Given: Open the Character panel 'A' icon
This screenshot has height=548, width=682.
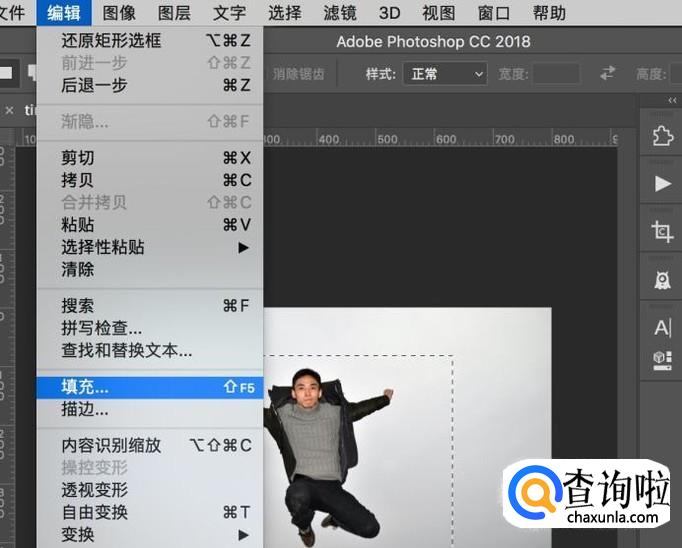Looking at the screenshot, I should [662, 327].
